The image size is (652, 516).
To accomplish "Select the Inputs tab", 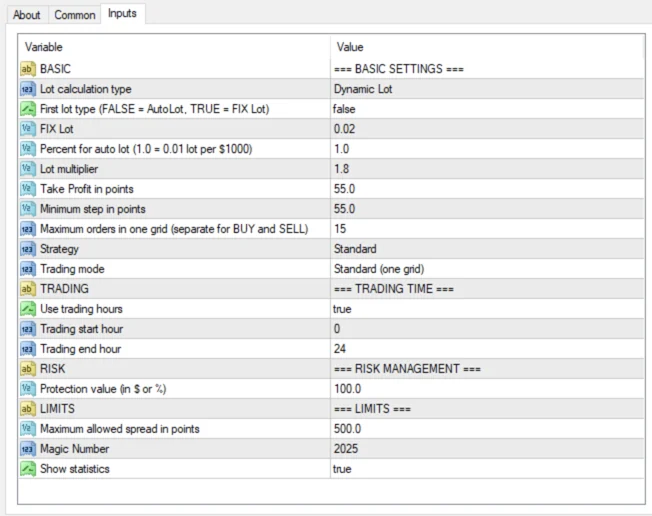I will click(122, 13).
